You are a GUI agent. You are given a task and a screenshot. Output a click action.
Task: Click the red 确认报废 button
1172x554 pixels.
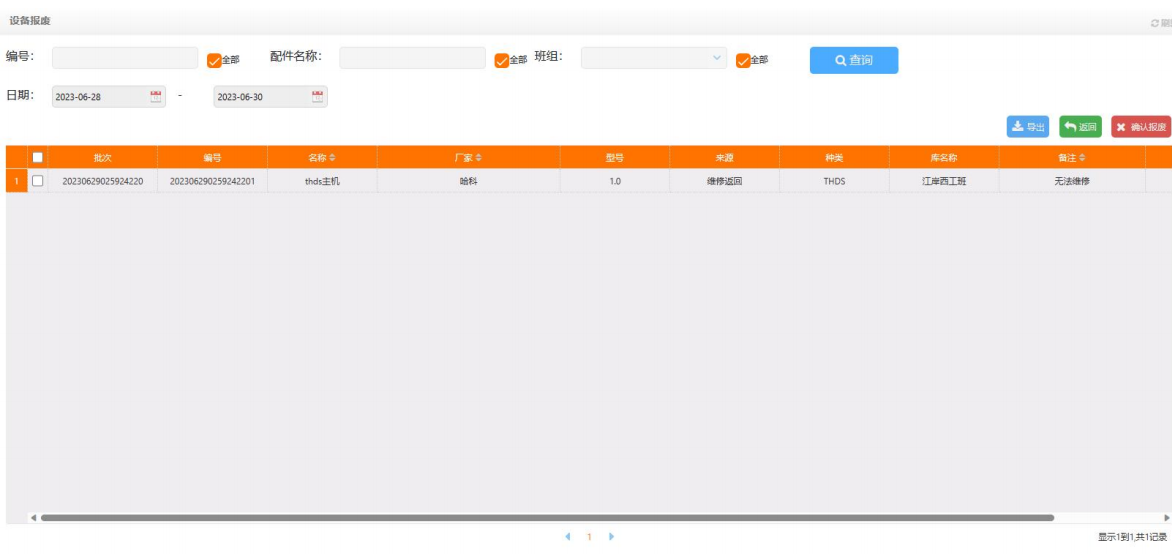[1140, 127]
